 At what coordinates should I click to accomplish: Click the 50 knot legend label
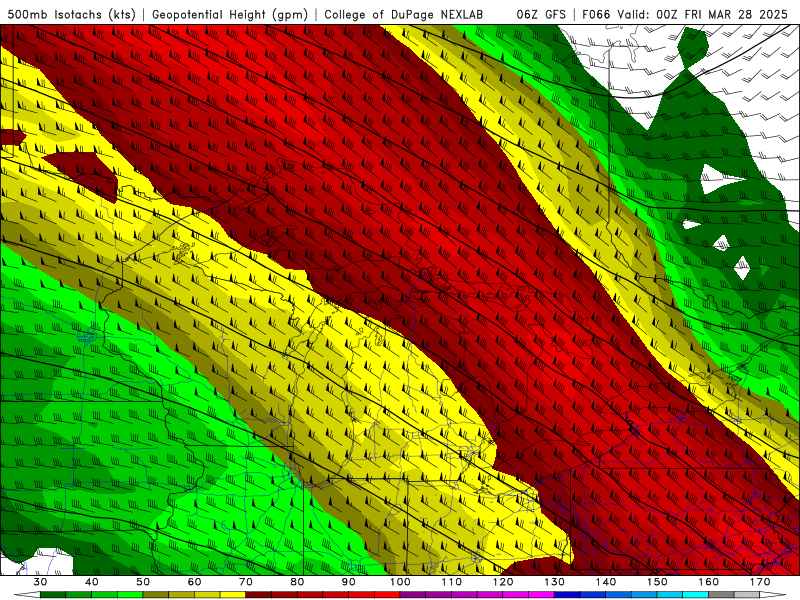coord(143,582)
